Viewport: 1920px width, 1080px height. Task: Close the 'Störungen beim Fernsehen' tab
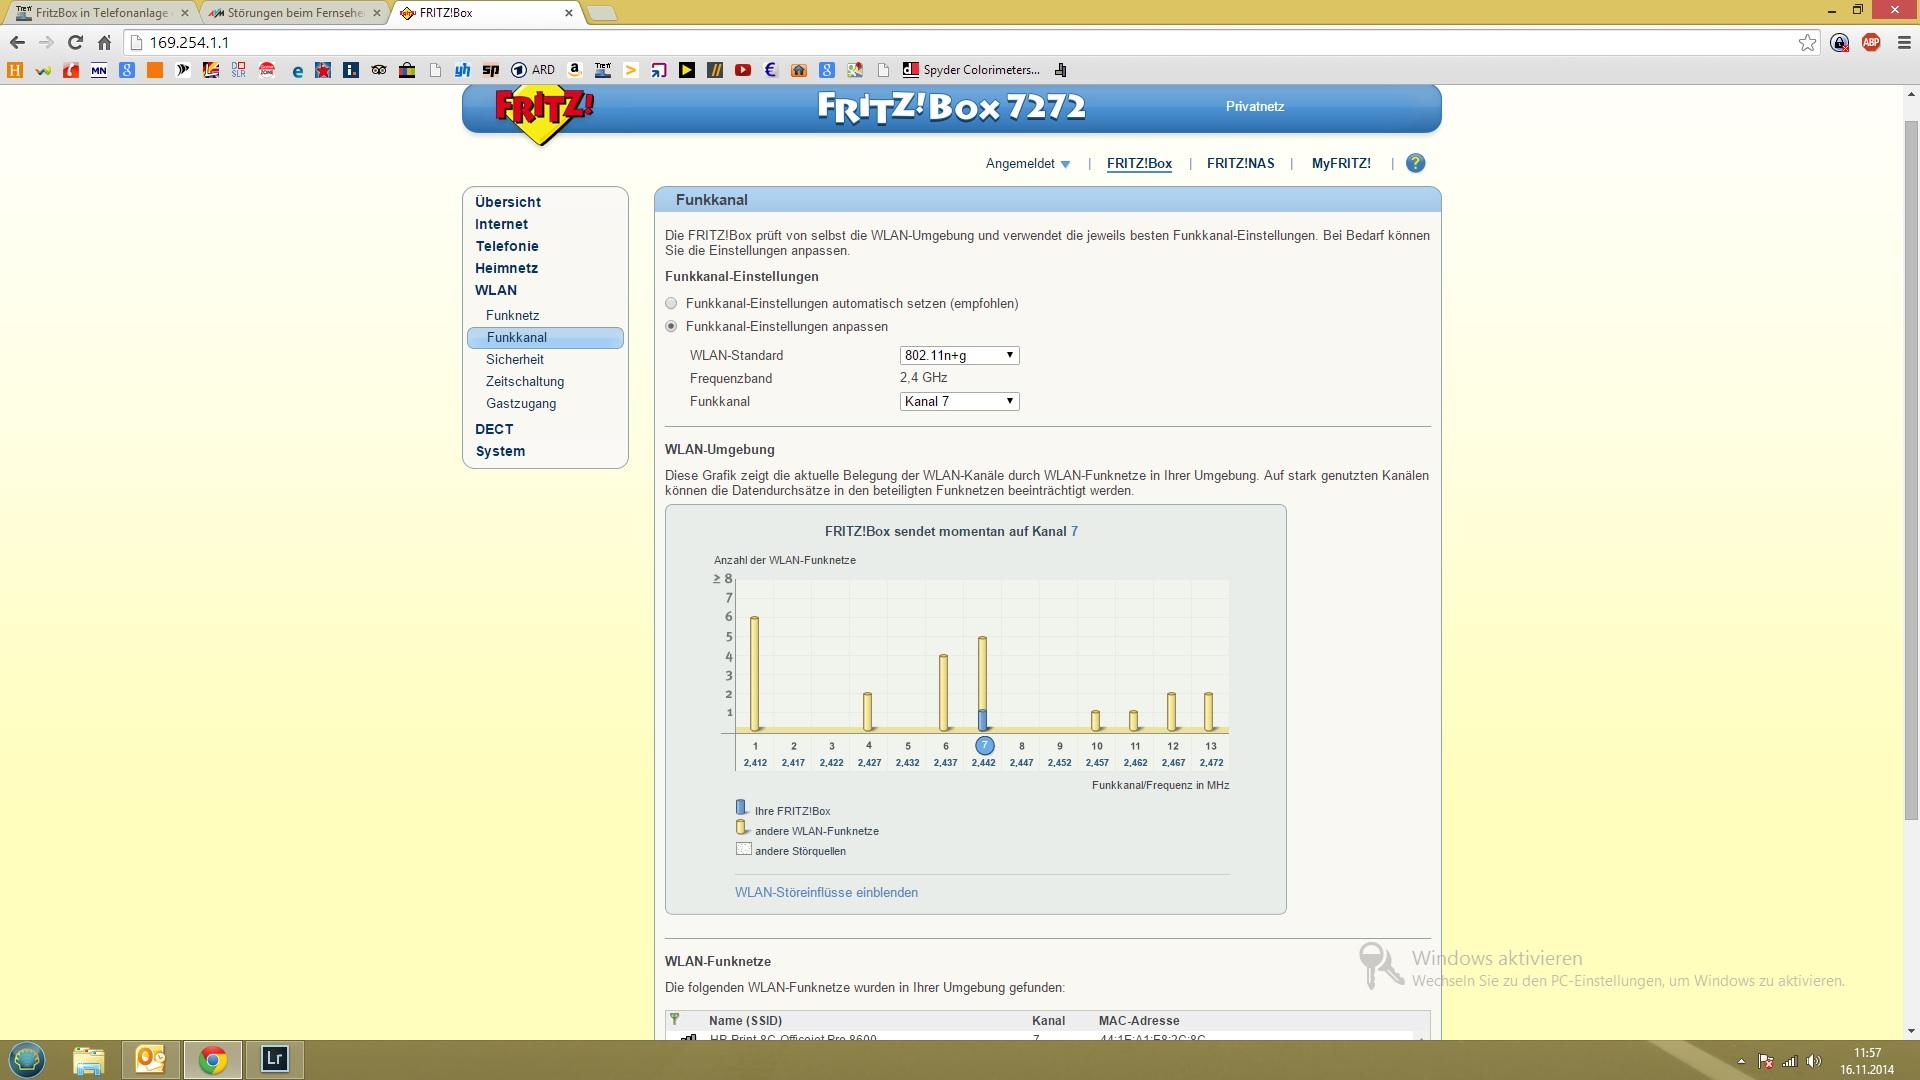pyautogui.click(x=376, y=13)
